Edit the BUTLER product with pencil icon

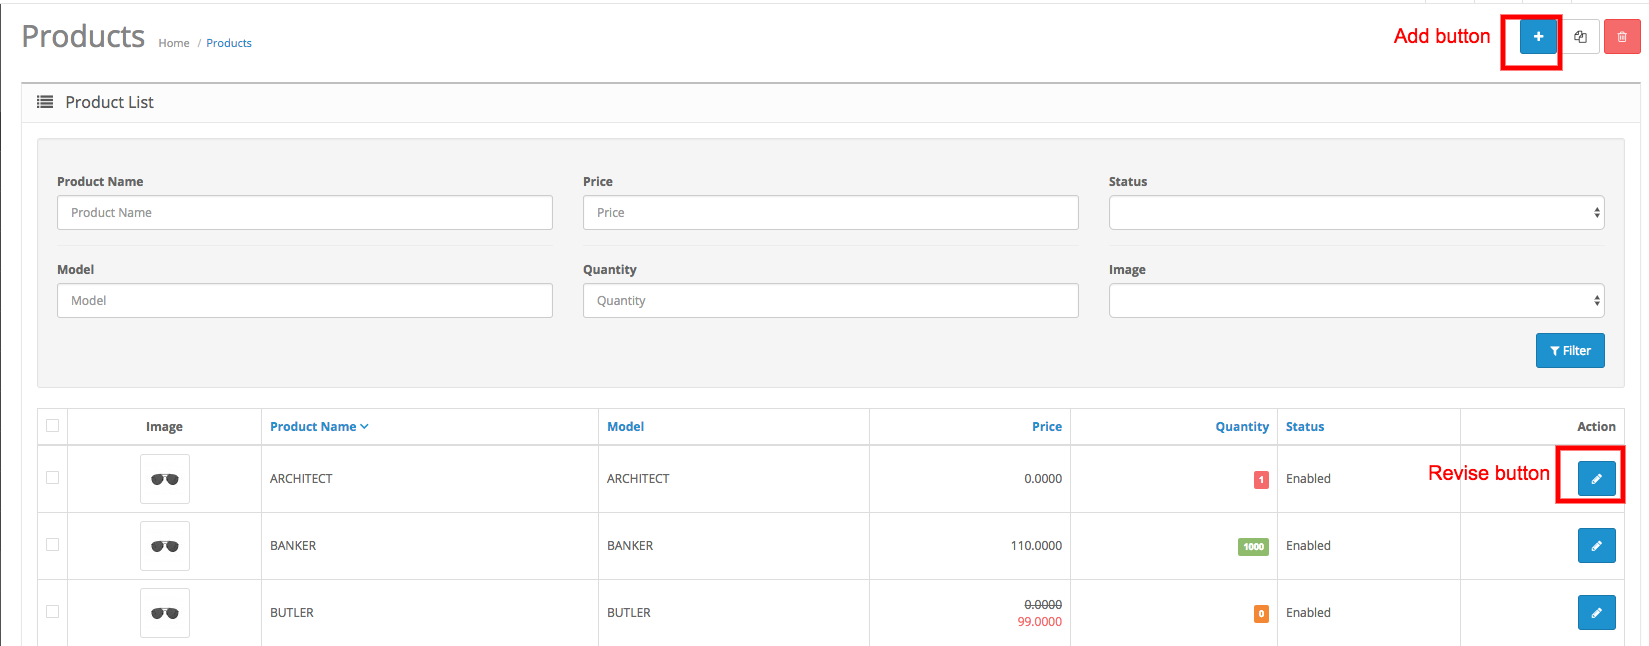pos(1596,613)
